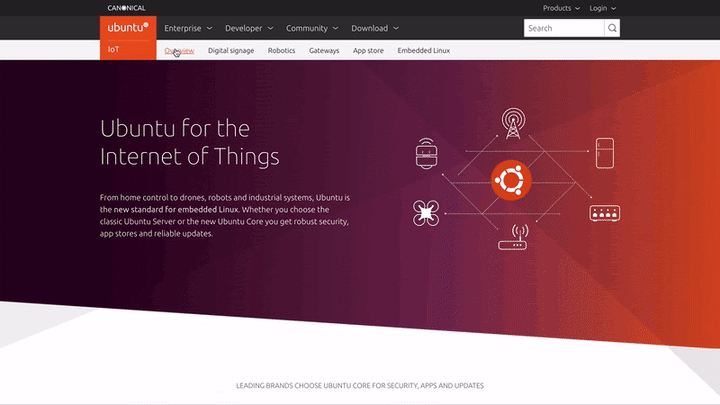Click the 'Ubuntu for the Internet of Things' heading
The image size is (720, 405).
tap(190, 142)
